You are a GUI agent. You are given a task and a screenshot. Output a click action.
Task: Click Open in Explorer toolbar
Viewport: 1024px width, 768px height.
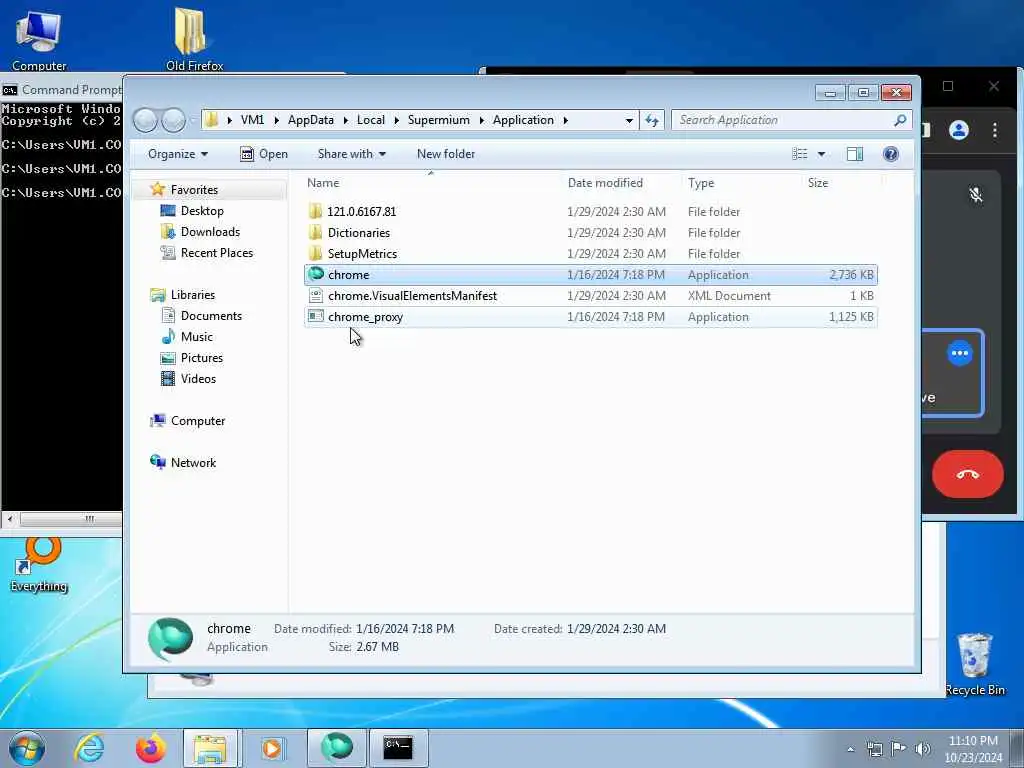click(x=264, y=154)
